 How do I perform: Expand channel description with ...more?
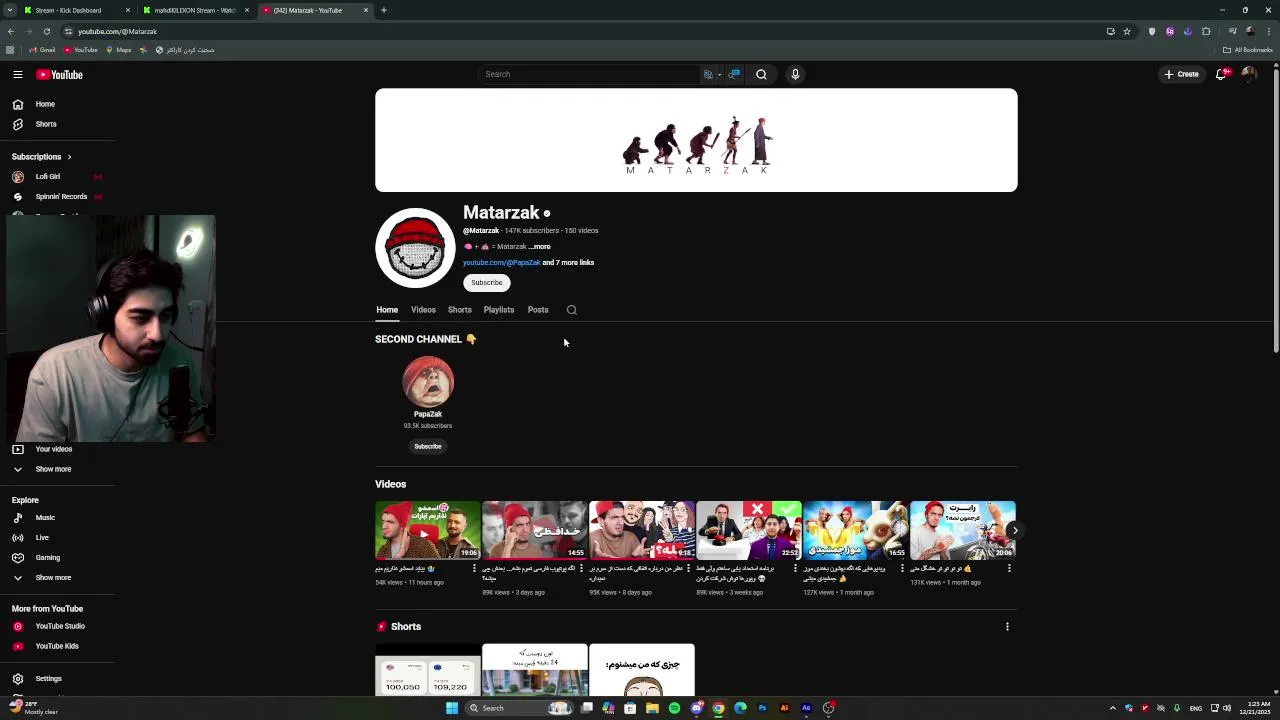(x=539, y=247)
